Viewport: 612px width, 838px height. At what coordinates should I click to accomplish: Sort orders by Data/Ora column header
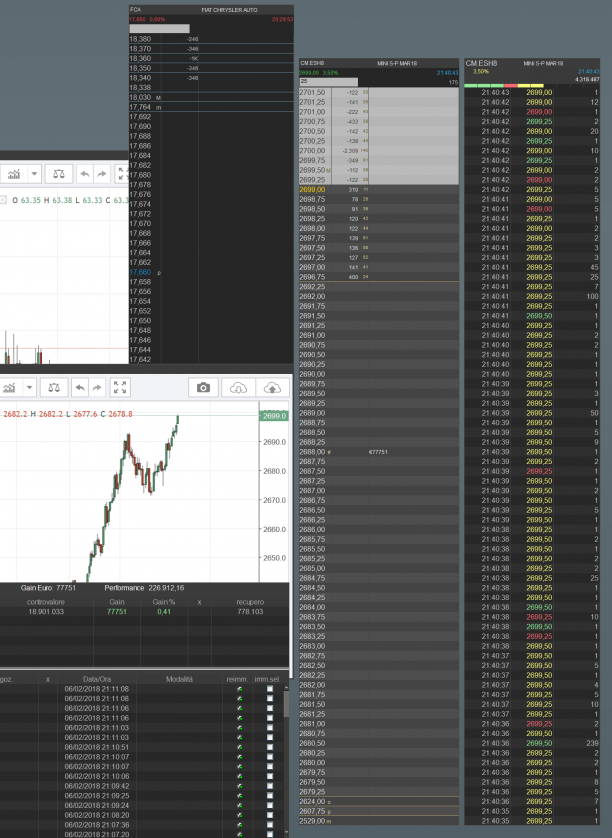pos(97,679)
